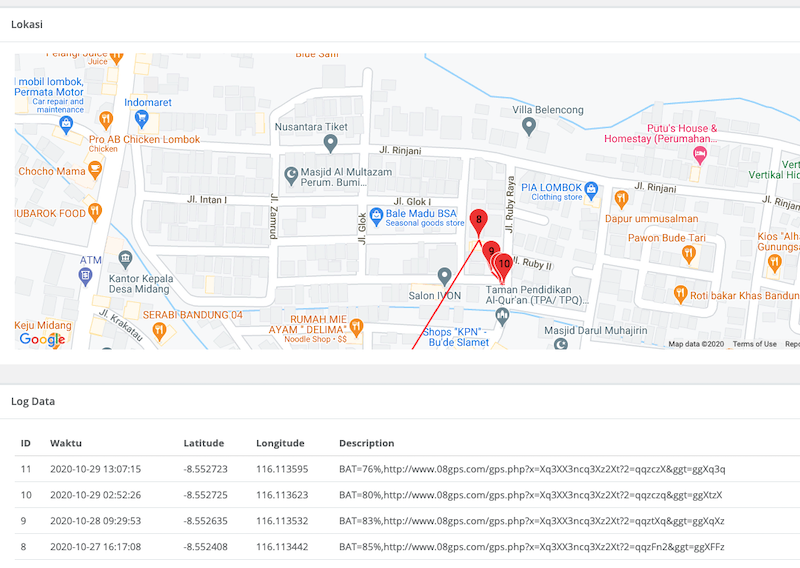Click the Villa Belencong location pin
Image resolution: width=800 pixels, height=568 pixels.
click(529, 126)
